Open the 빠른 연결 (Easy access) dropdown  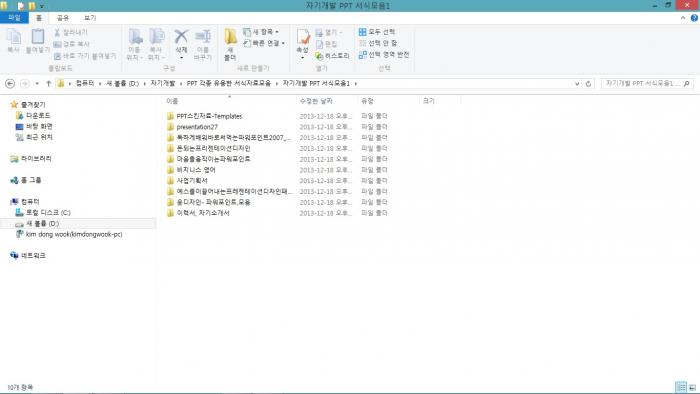[264, 43]
